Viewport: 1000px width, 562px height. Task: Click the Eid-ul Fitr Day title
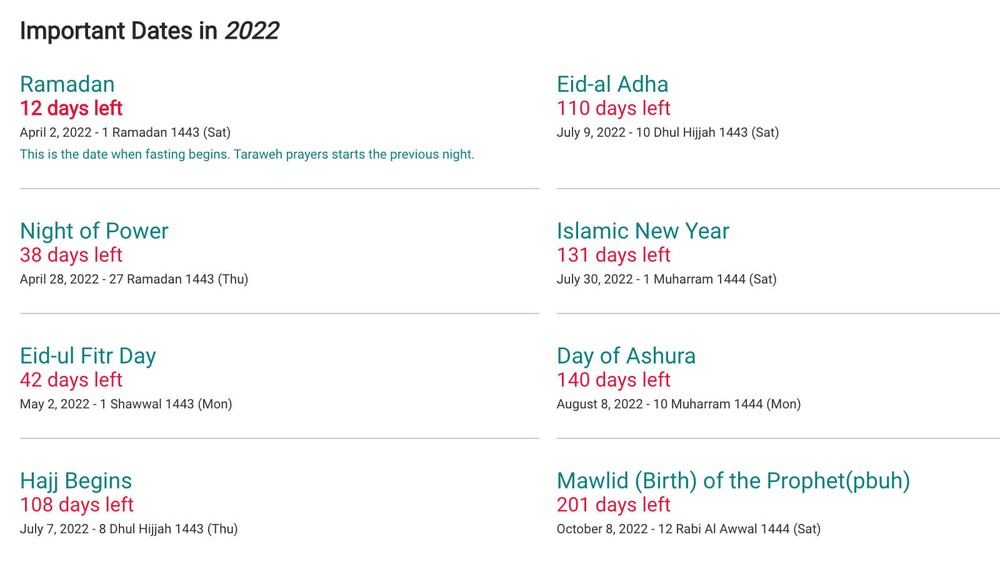88,356
